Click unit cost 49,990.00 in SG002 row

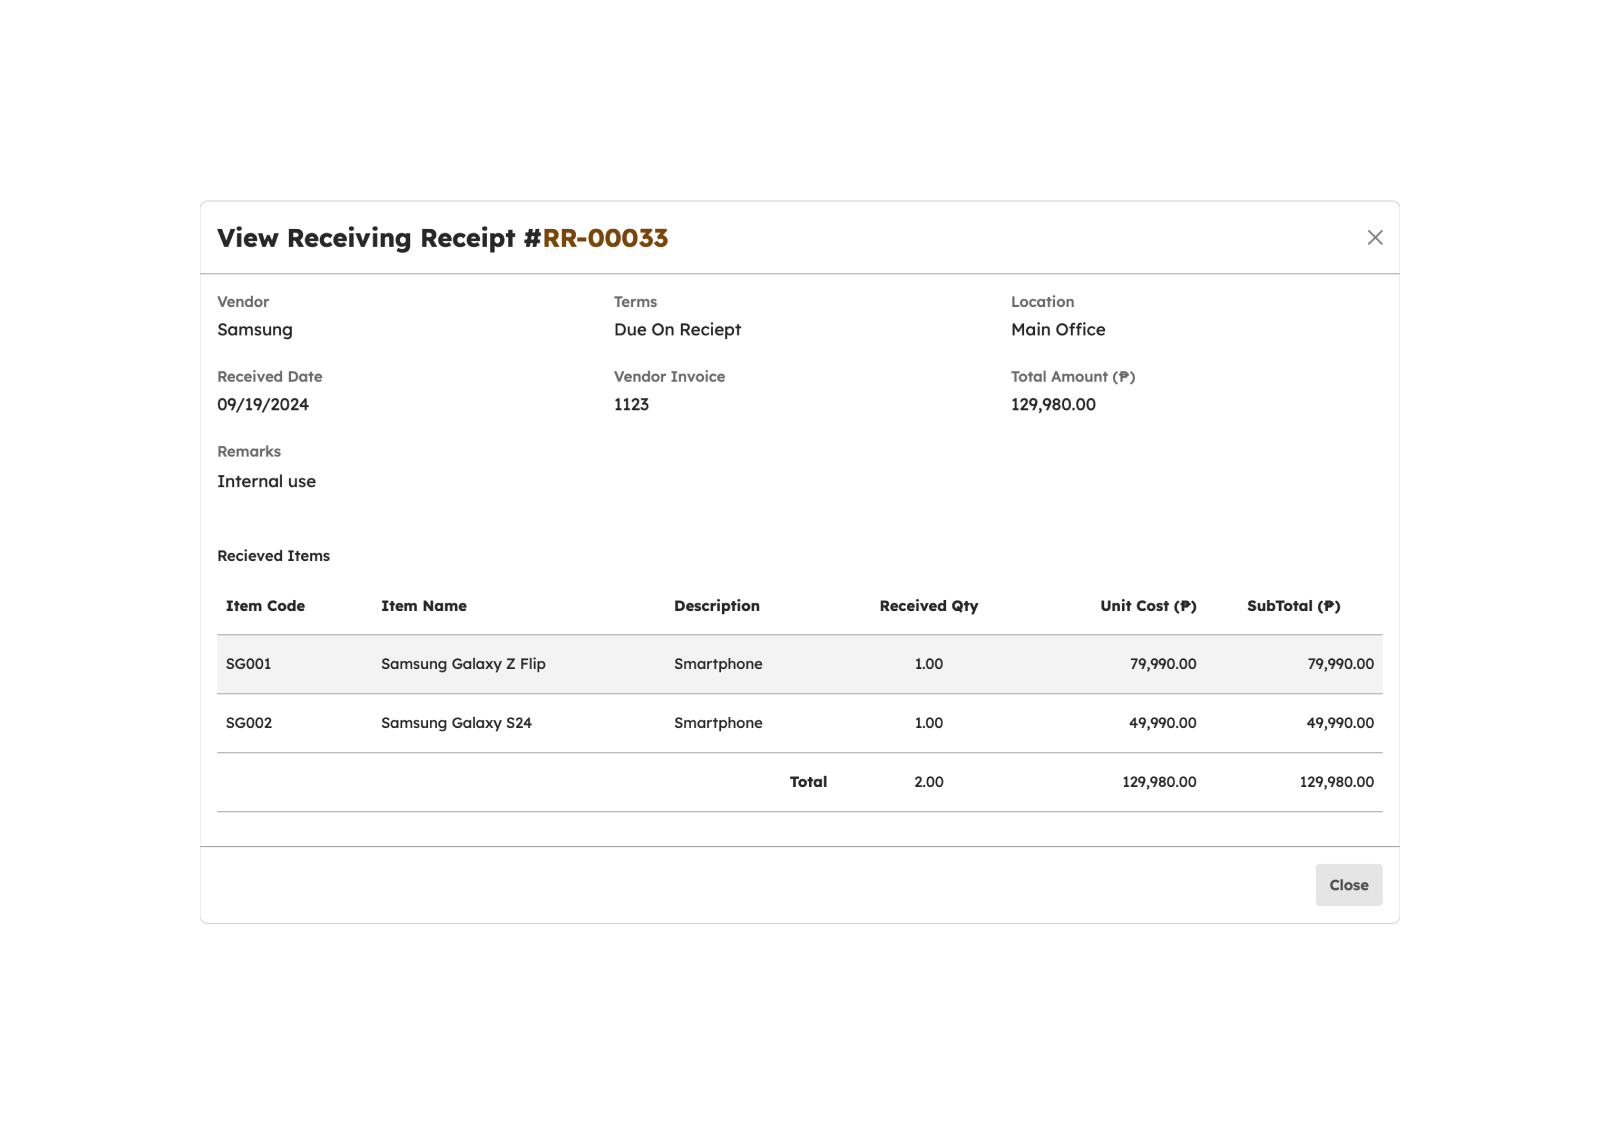coord(1163,723)
